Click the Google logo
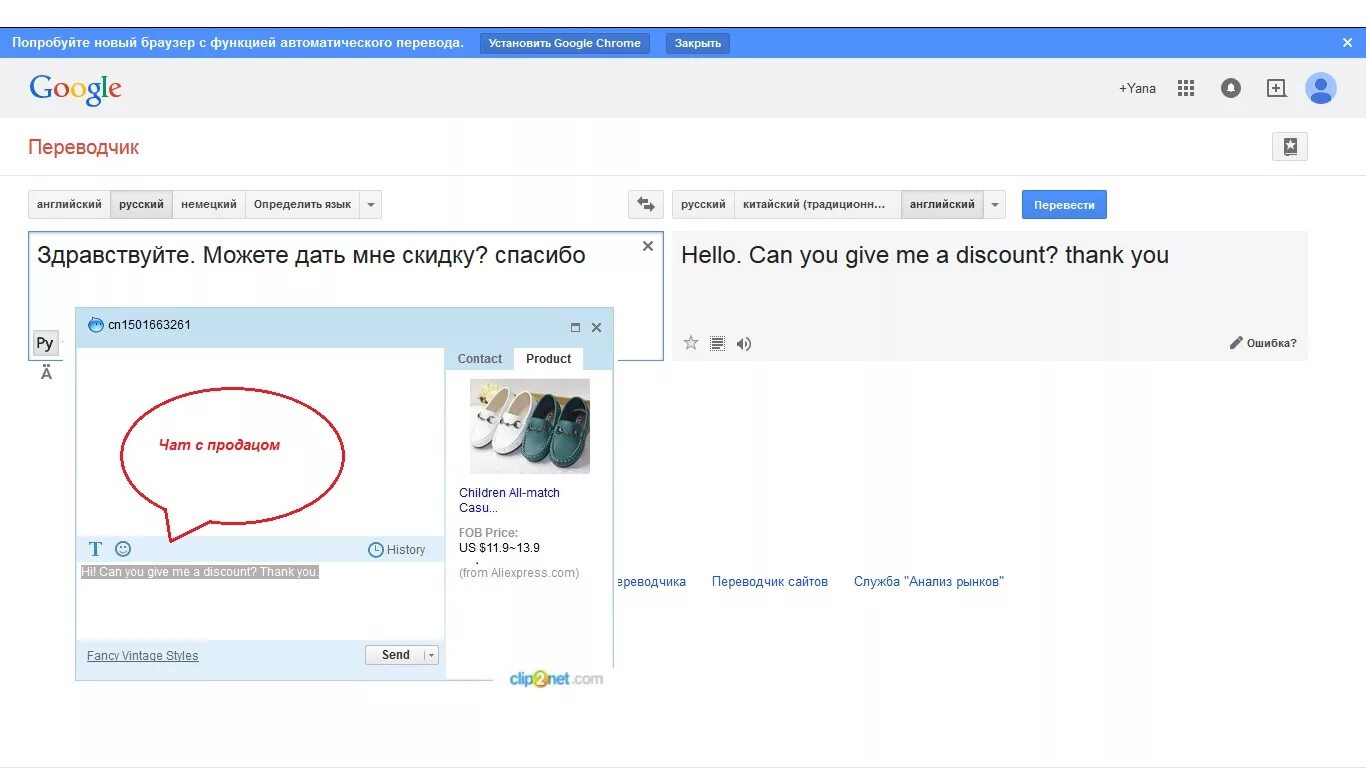 tap(76, 89)
